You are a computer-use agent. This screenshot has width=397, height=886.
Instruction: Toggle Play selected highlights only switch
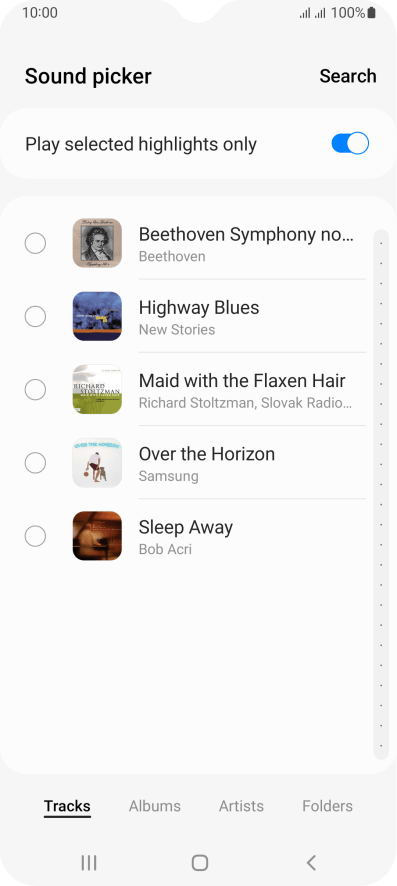[x=350, y=144]
